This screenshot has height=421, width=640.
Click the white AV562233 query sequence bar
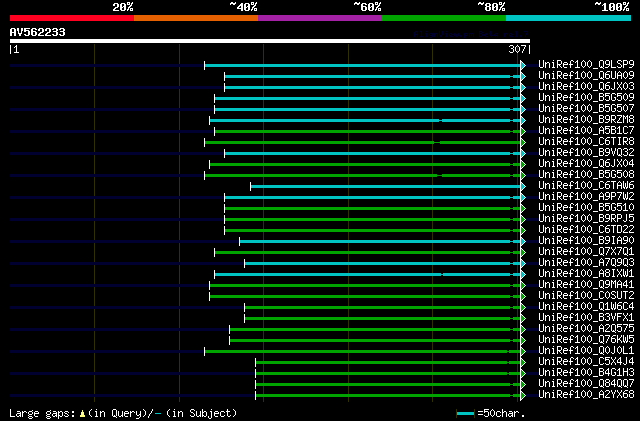(x=270, y=41)
